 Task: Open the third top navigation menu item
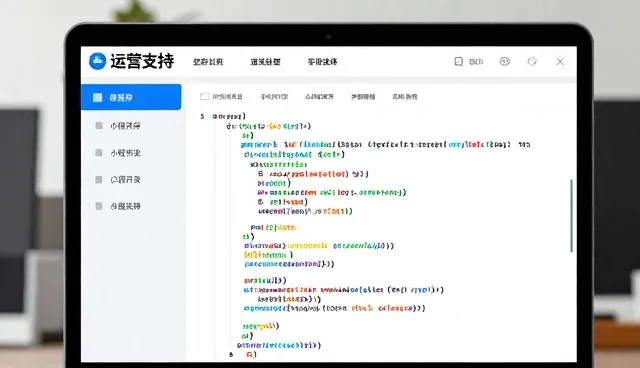[x=322, y=62]
